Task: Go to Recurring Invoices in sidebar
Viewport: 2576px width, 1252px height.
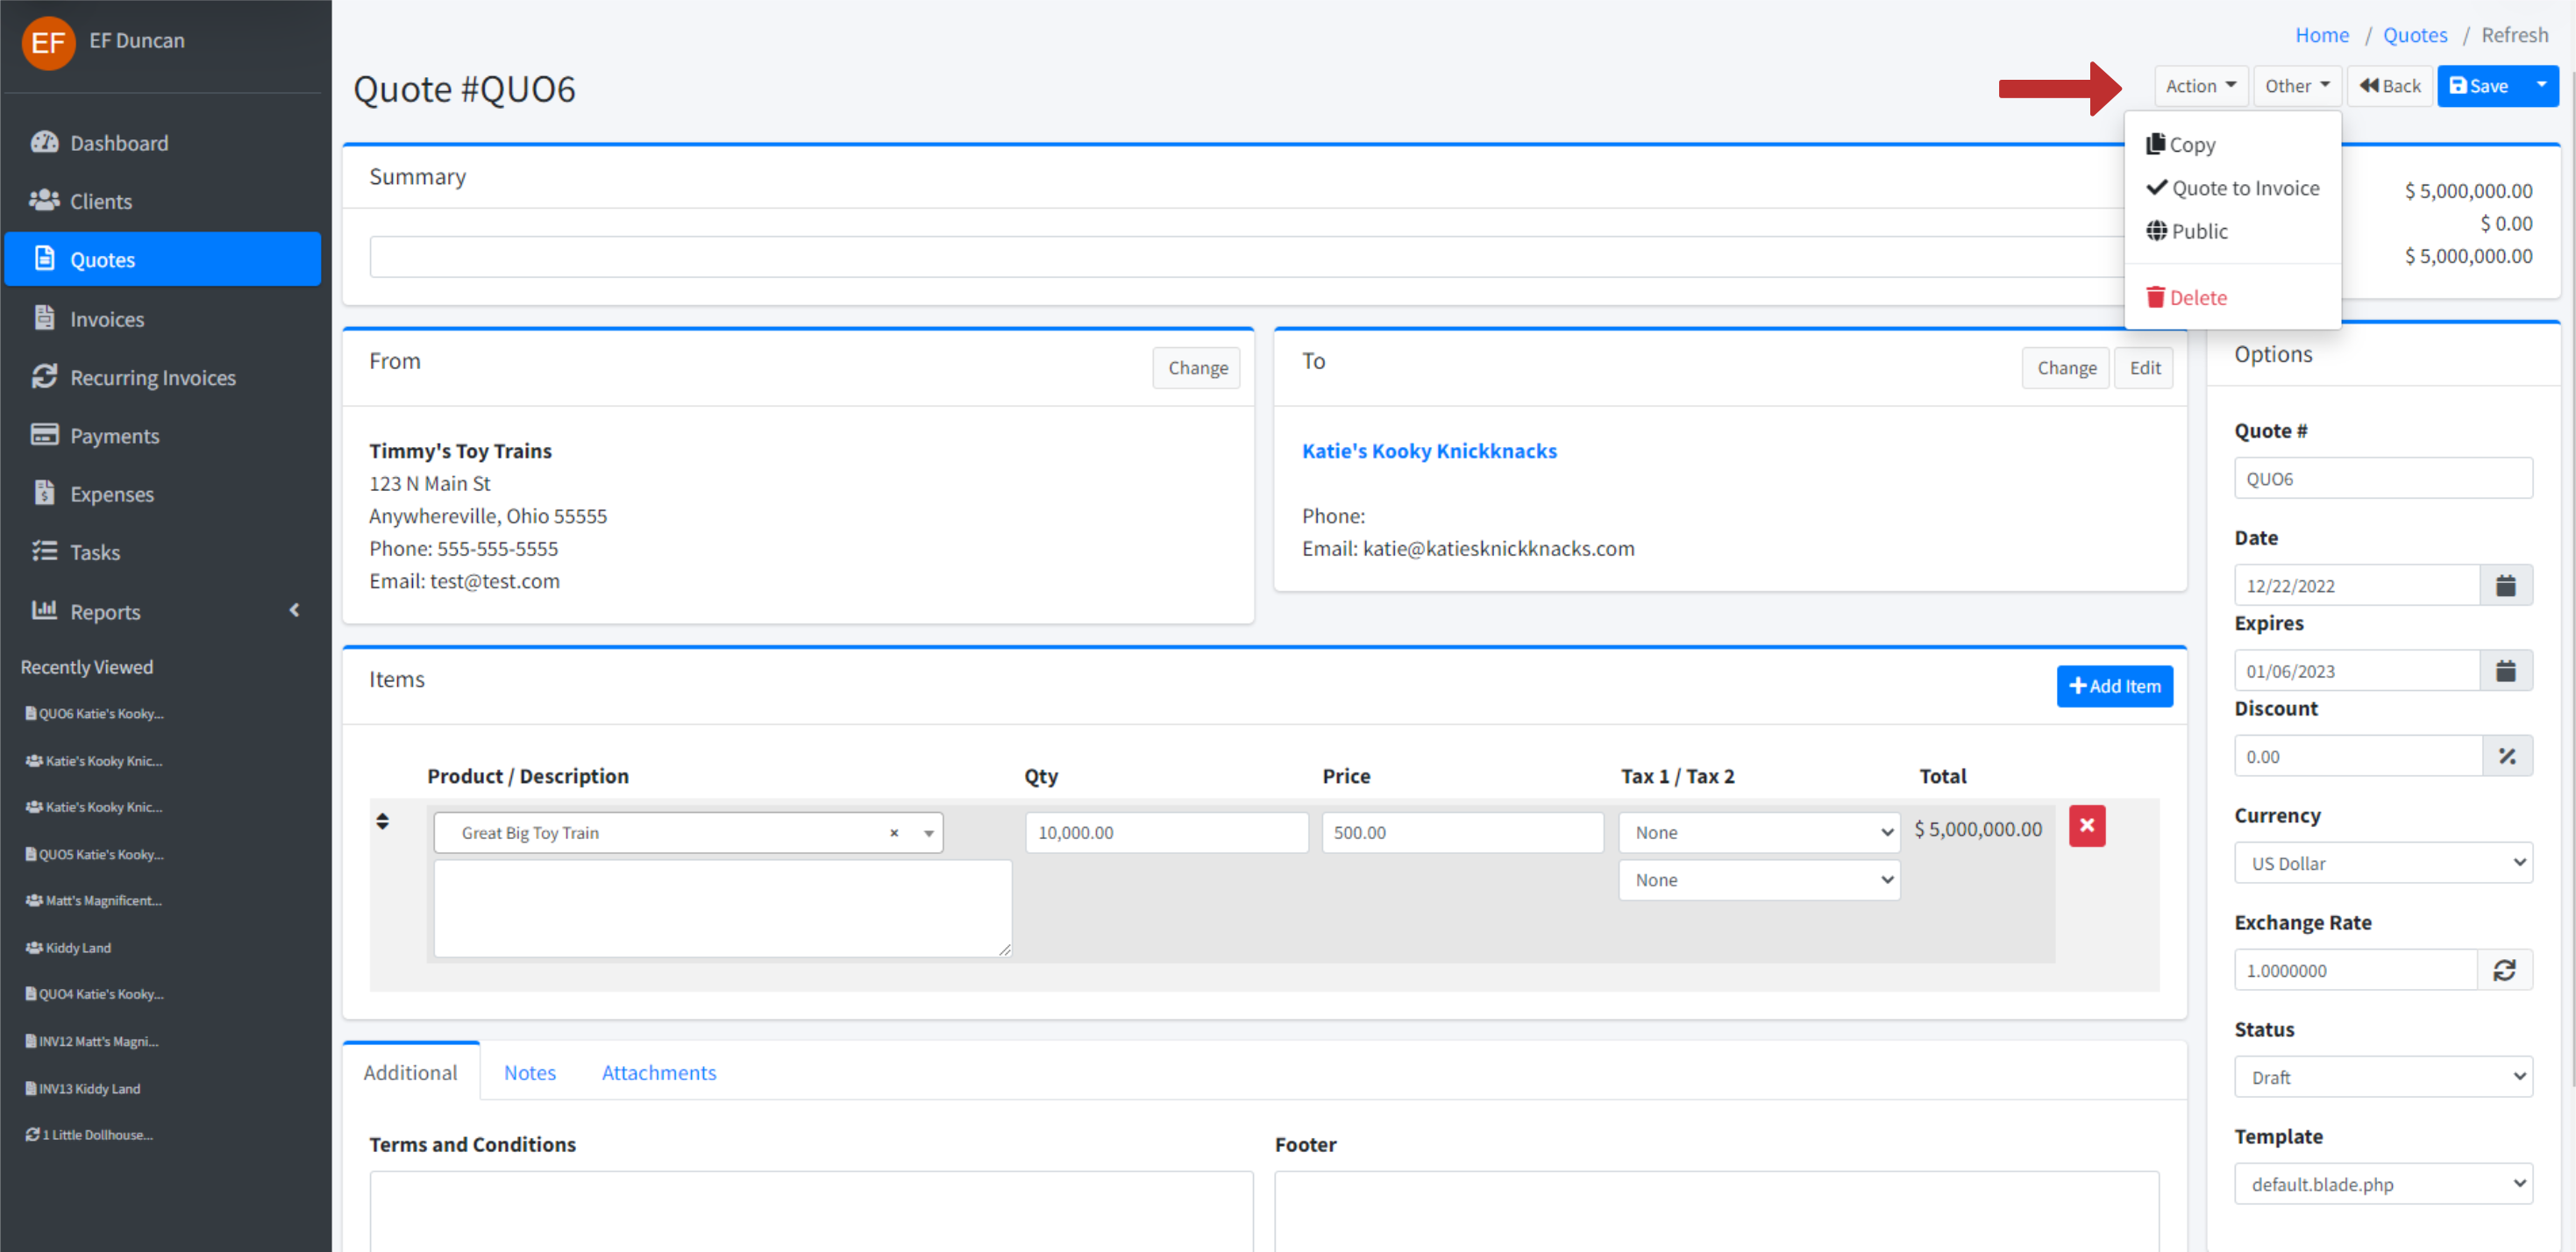Action: point(152,377)
